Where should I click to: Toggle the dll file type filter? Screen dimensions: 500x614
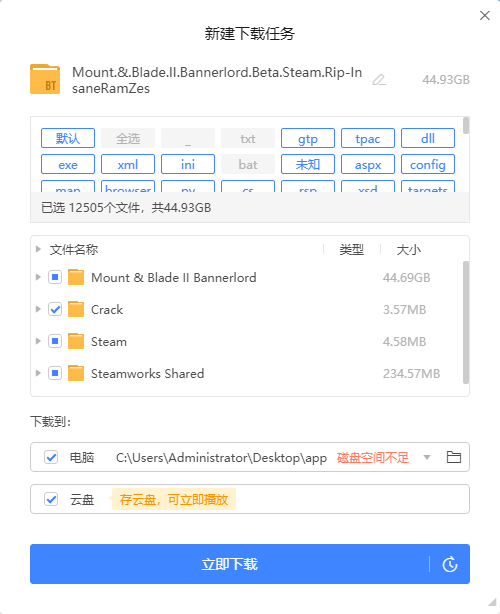428,138
